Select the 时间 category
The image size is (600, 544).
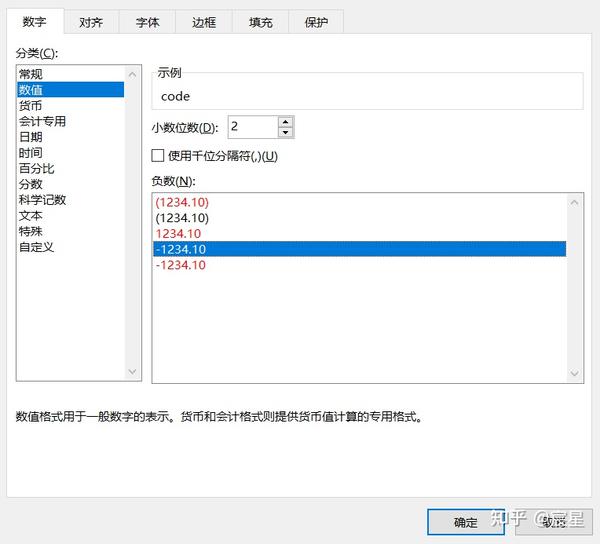tap(70, 152)
